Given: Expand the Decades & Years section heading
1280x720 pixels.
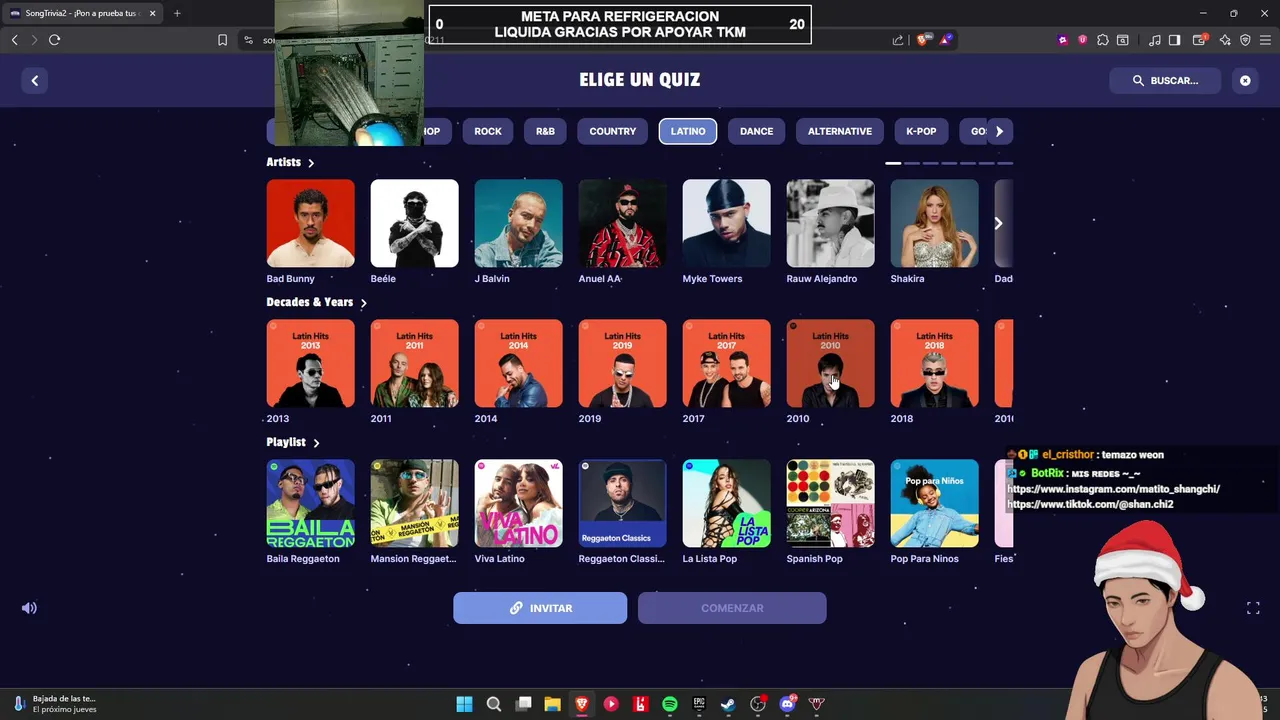Looking at the screenshot, I should [316, 302].
